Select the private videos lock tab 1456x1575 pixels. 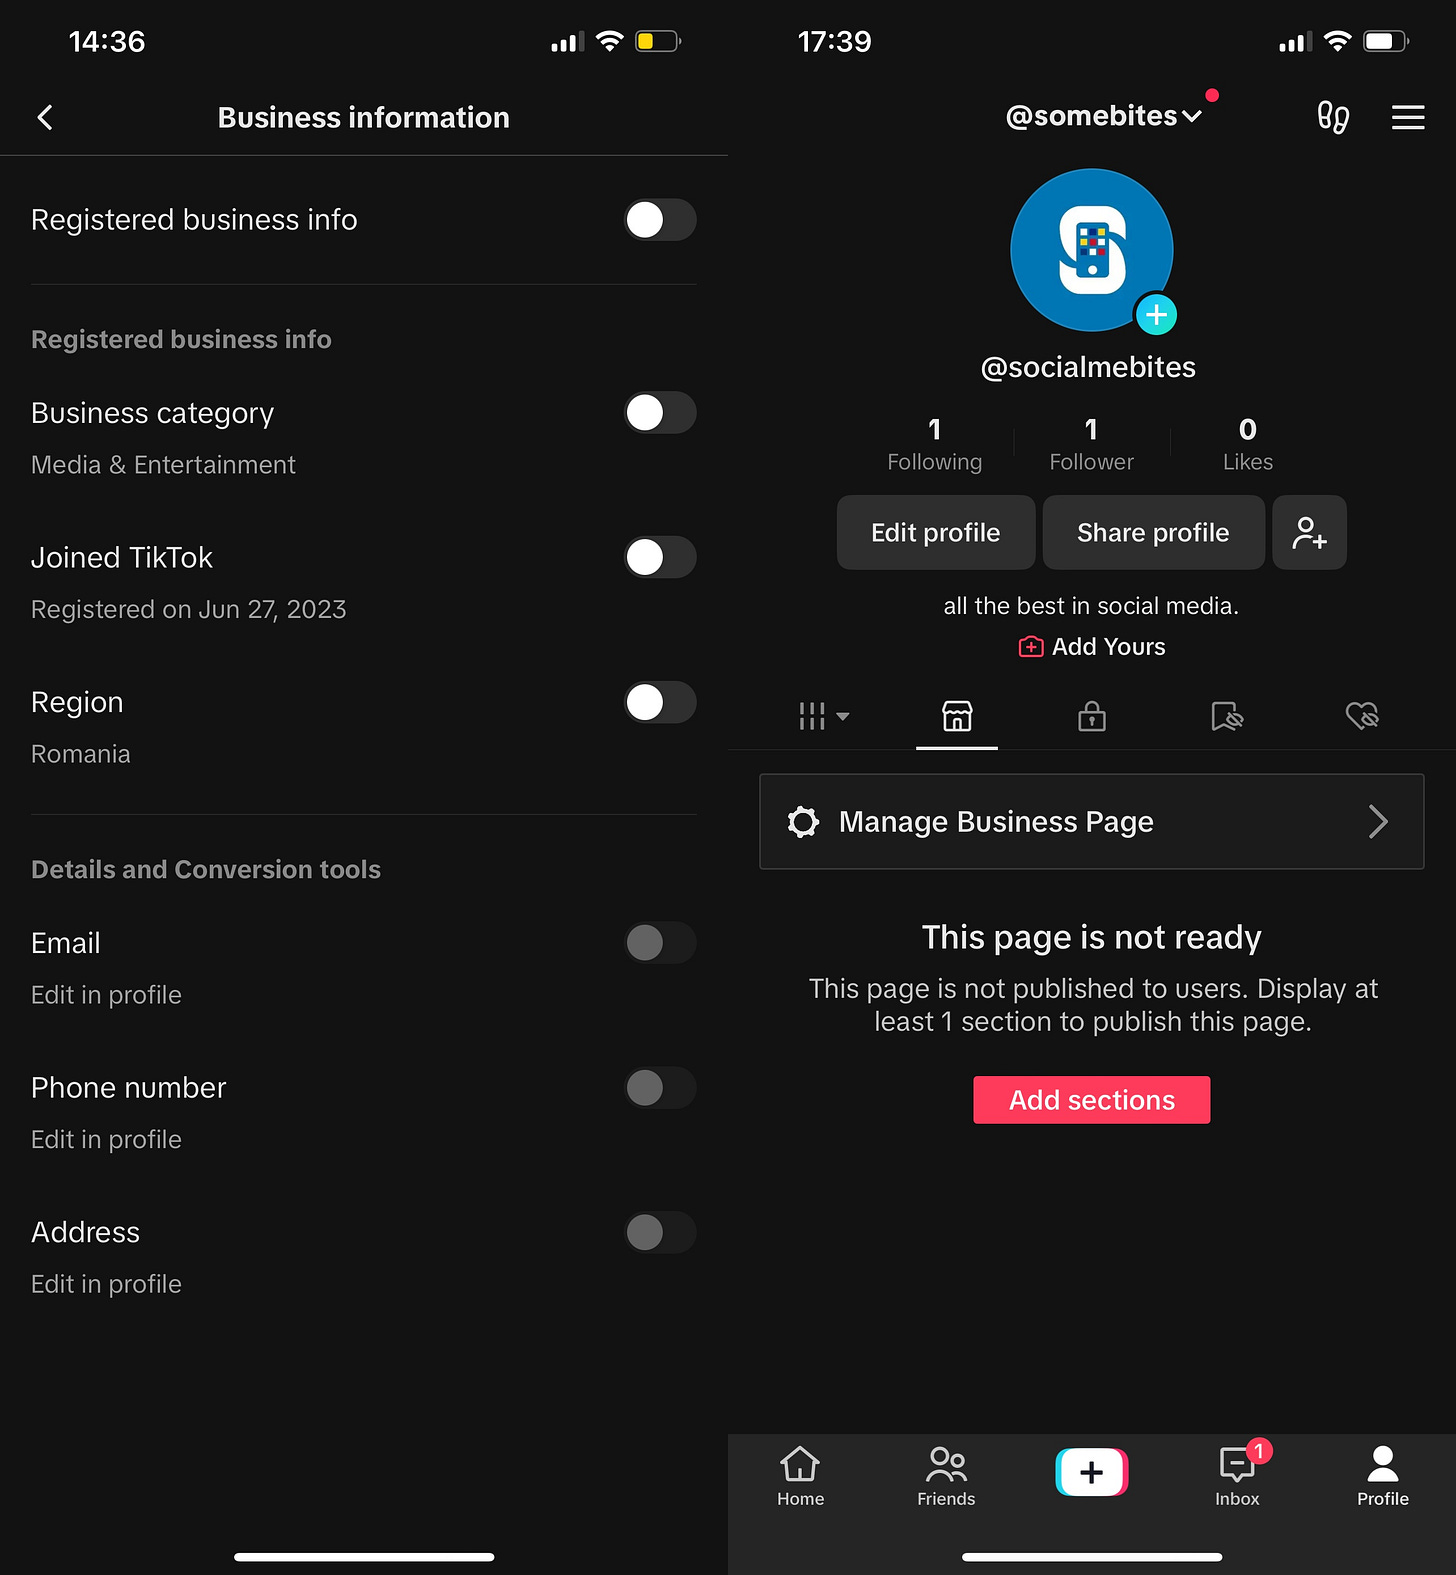tap(1092, 716)
